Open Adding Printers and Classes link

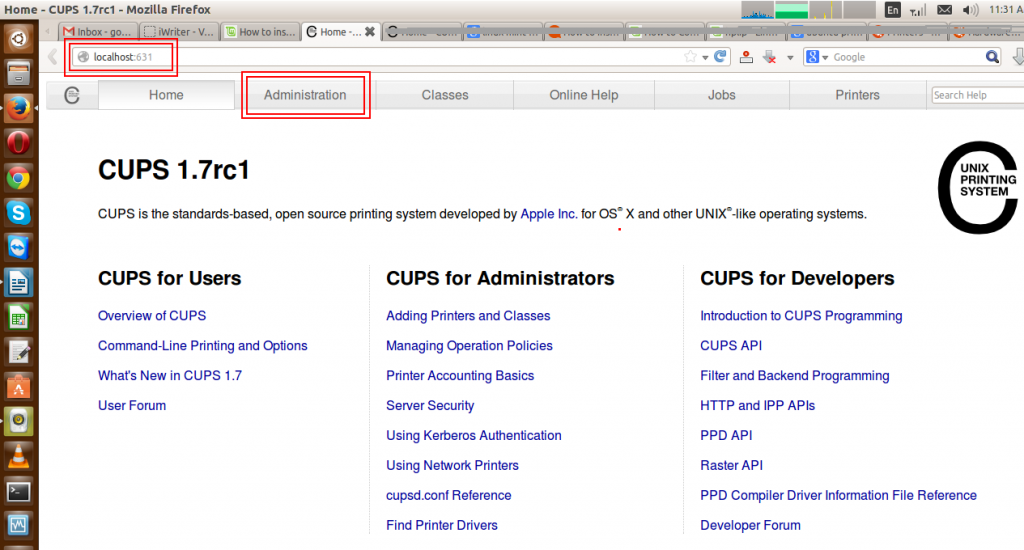(x=468, y=316)
